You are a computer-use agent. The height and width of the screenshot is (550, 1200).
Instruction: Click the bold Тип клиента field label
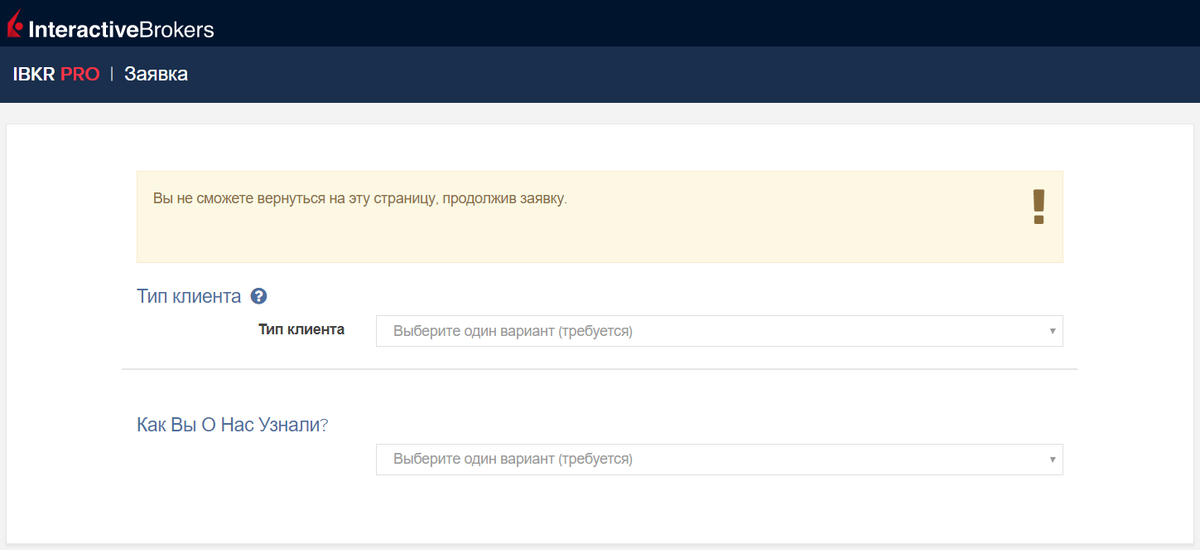pos(301,329)
